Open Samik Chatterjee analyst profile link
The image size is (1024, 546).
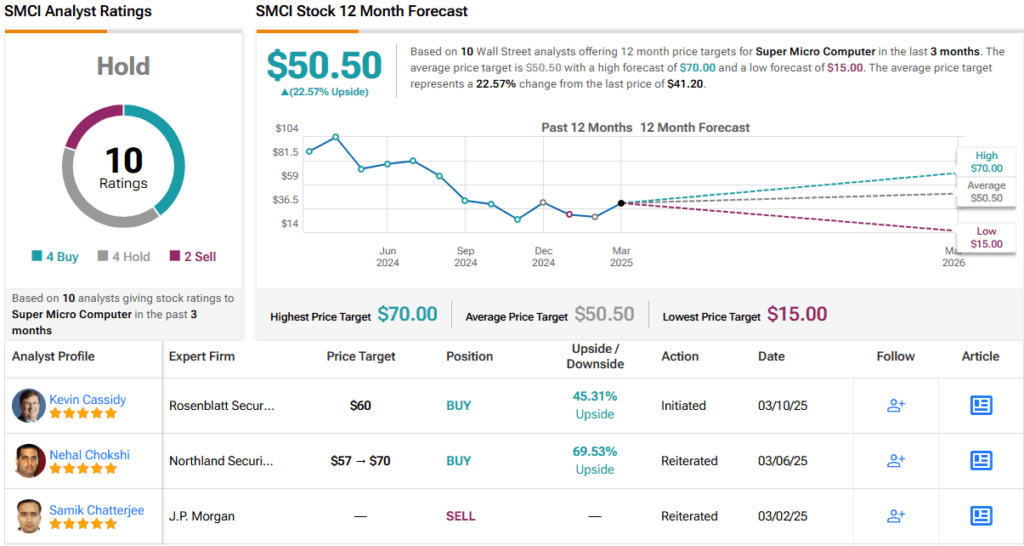click(97, 510)
